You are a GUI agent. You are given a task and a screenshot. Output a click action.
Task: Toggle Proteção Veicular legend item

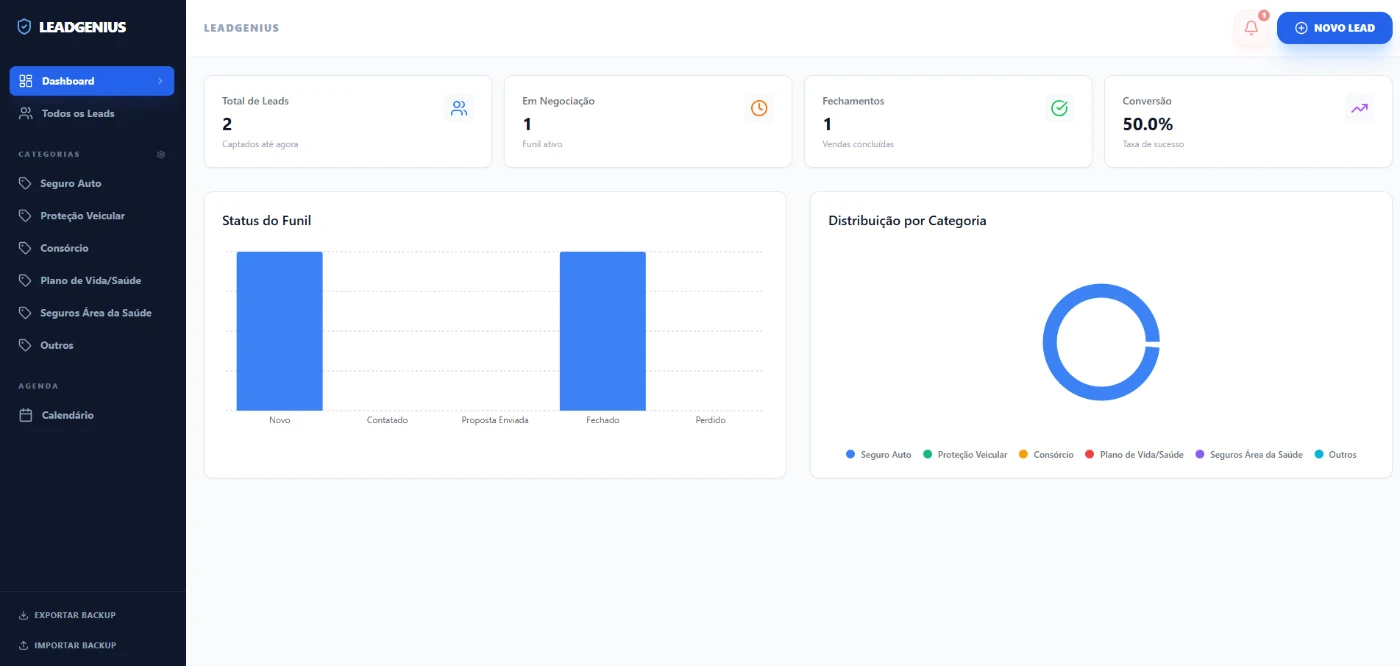click(x=965, y=455)
